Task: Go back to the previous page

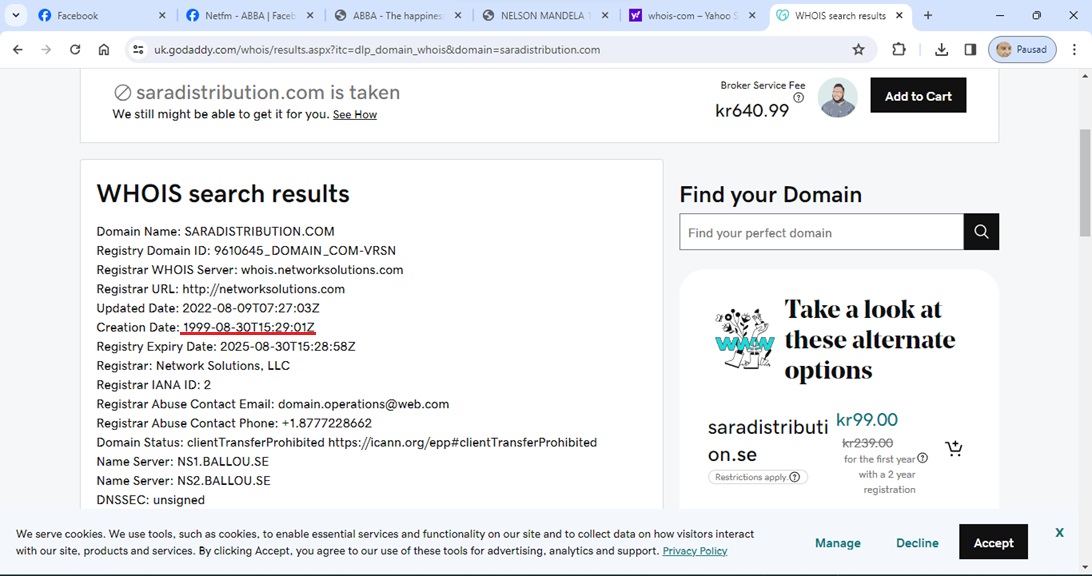Action: 18,49
